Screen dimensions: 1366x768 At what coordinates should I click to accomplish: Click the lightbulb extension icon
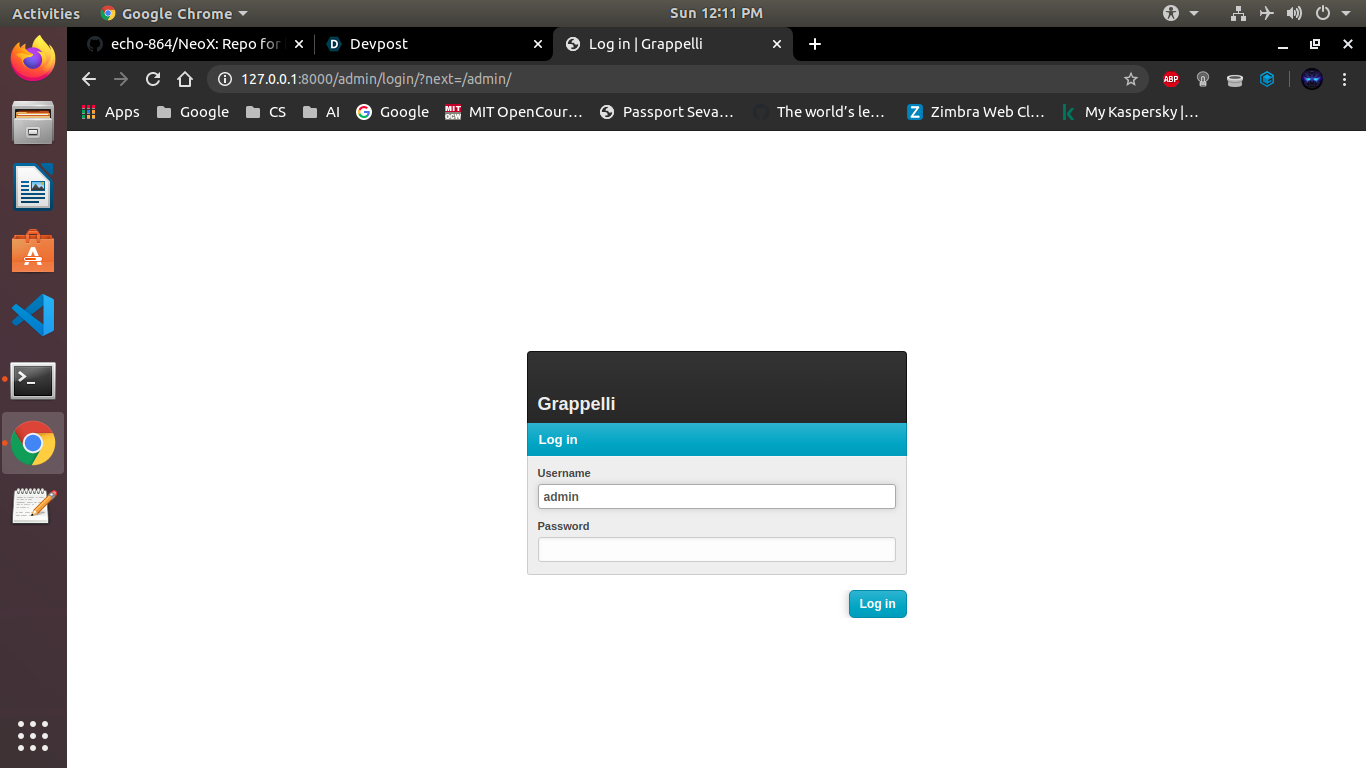pyautogui.click(x=1203, y=79)
